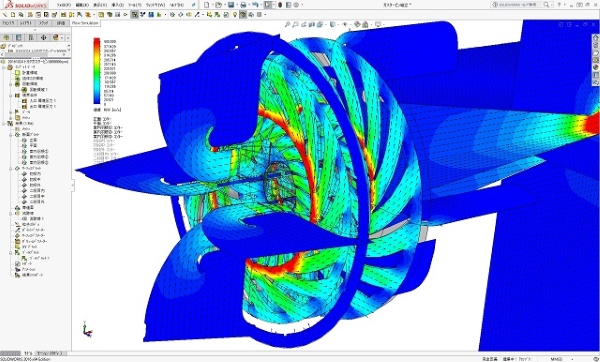Open the search options dropdown arrow

tap(551, 5)
